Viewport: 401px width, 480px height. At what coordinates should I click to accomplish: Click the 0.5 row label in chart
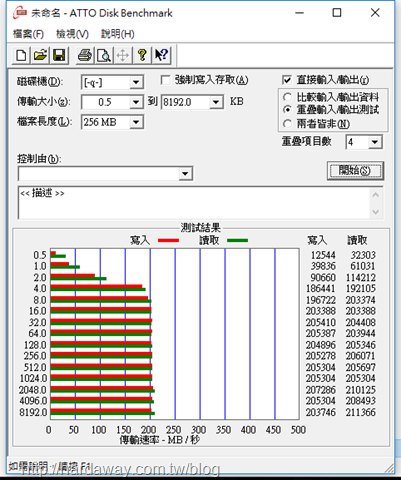(x=40, y=255)
